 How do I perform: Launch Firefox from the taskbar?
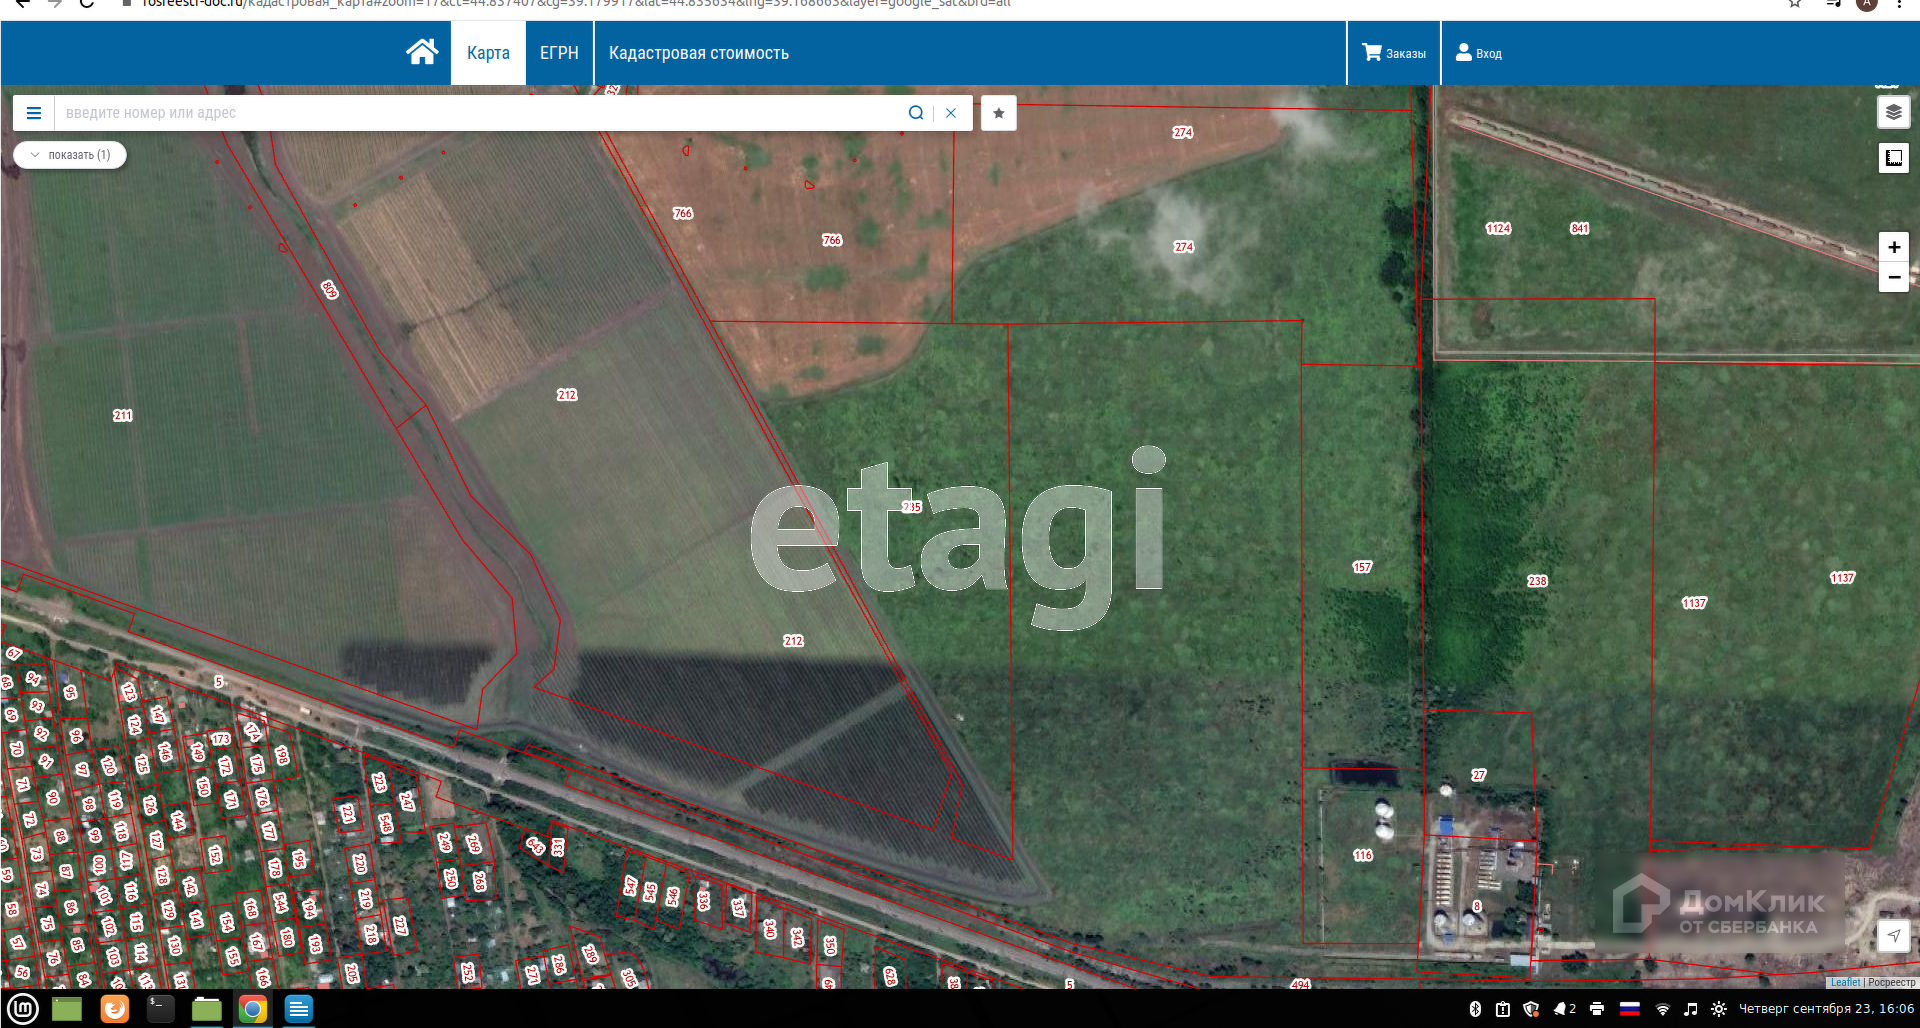coord(115,1009)
